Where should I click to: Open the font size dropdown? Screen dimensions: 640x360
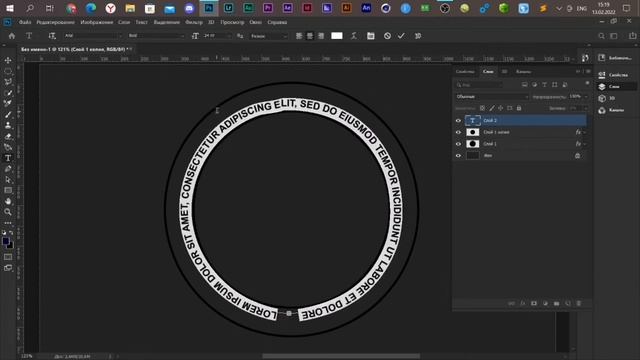pos(217,36)
